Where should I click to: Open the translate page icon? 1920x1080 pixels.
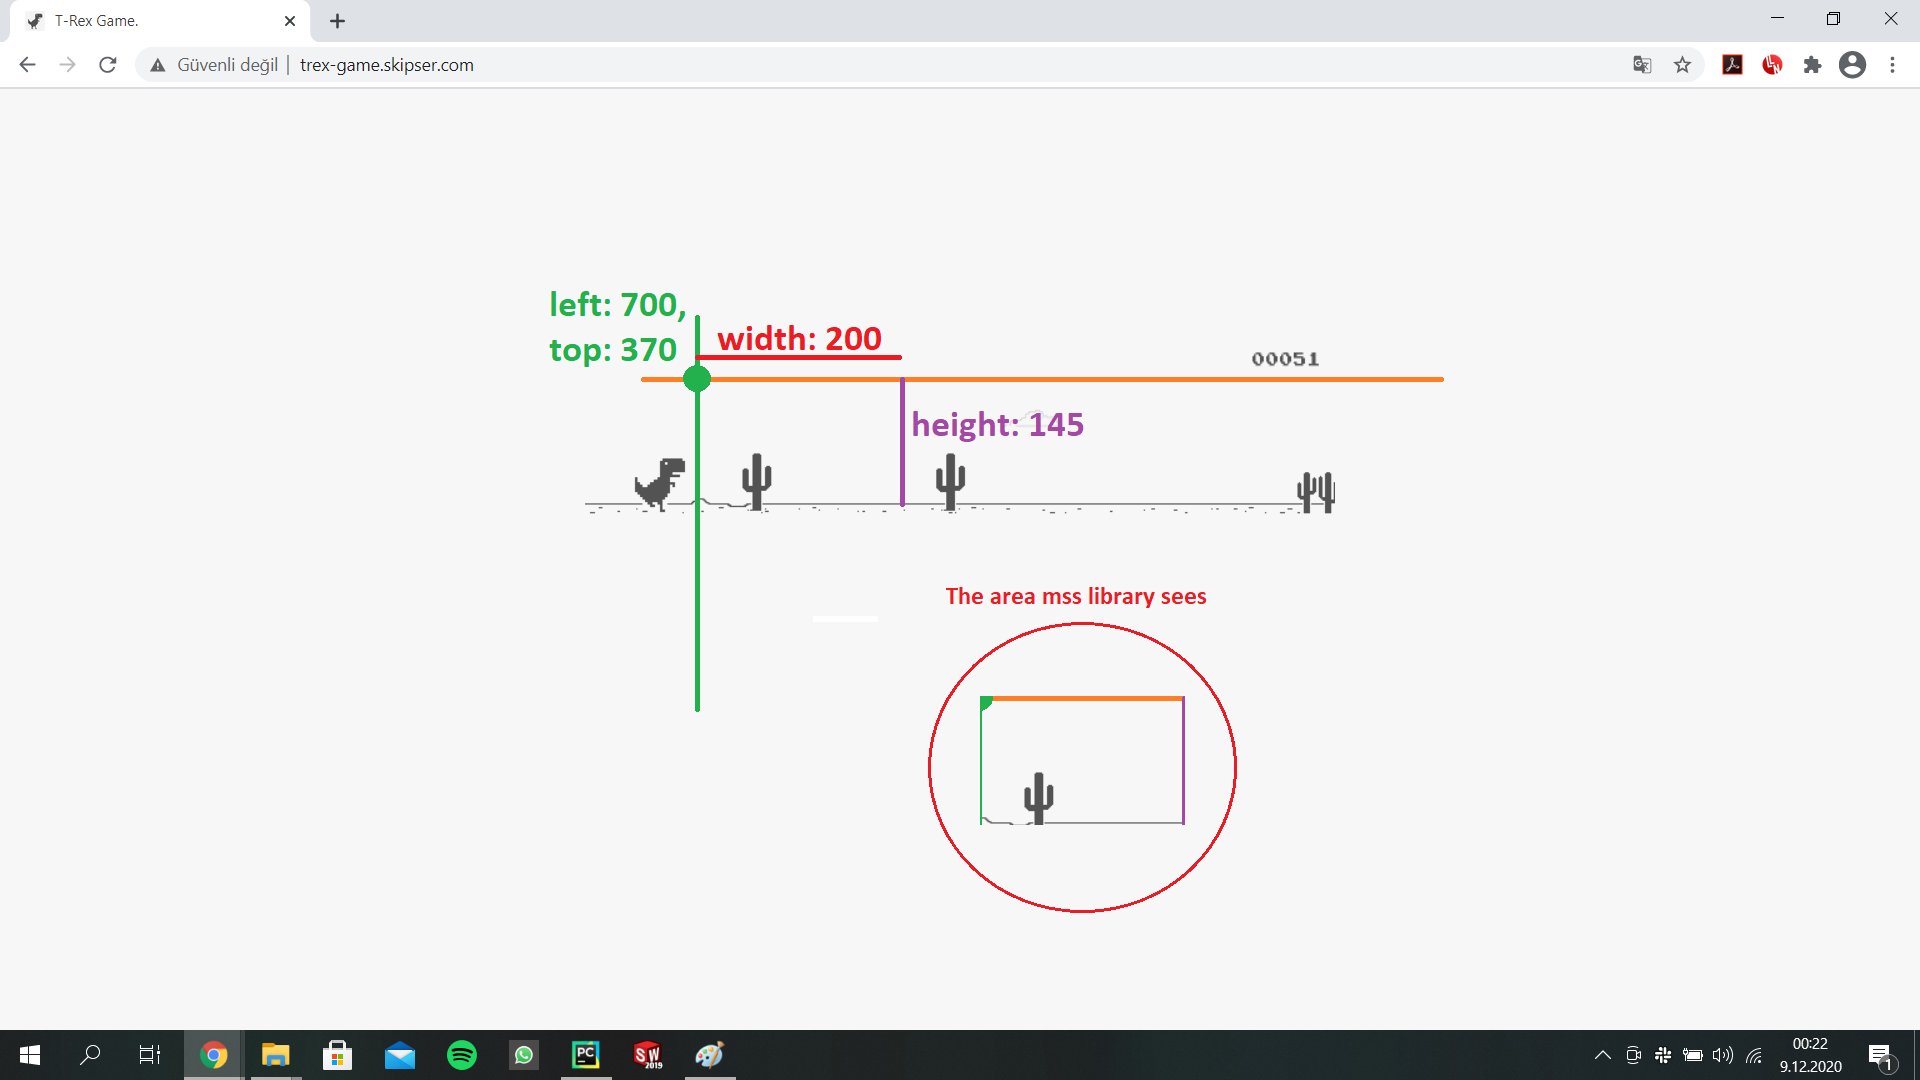pos(1642,65)
